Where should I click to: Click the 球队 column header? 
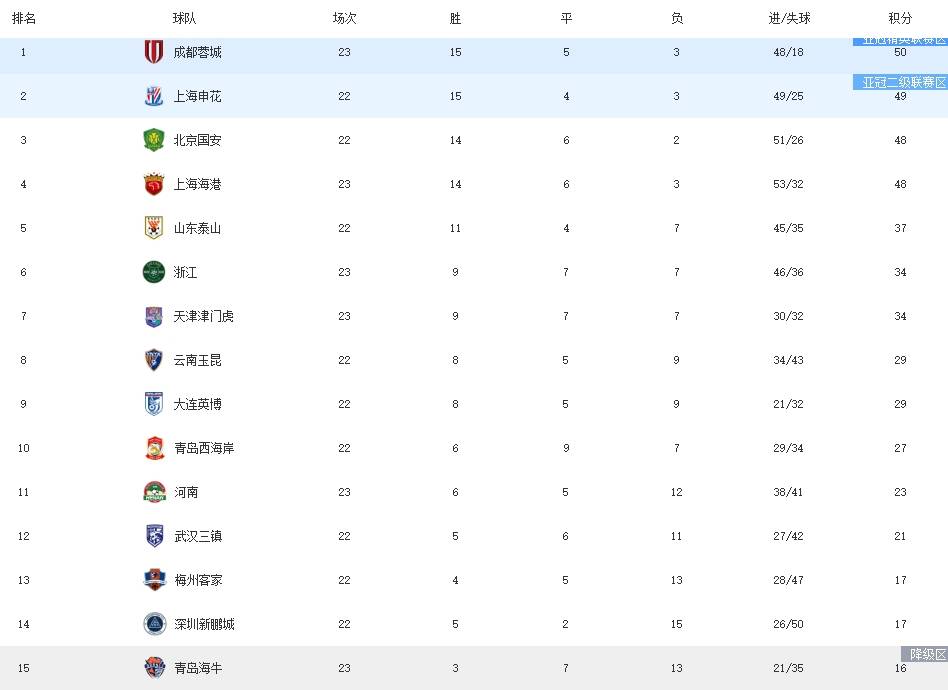tap(185, 18)
